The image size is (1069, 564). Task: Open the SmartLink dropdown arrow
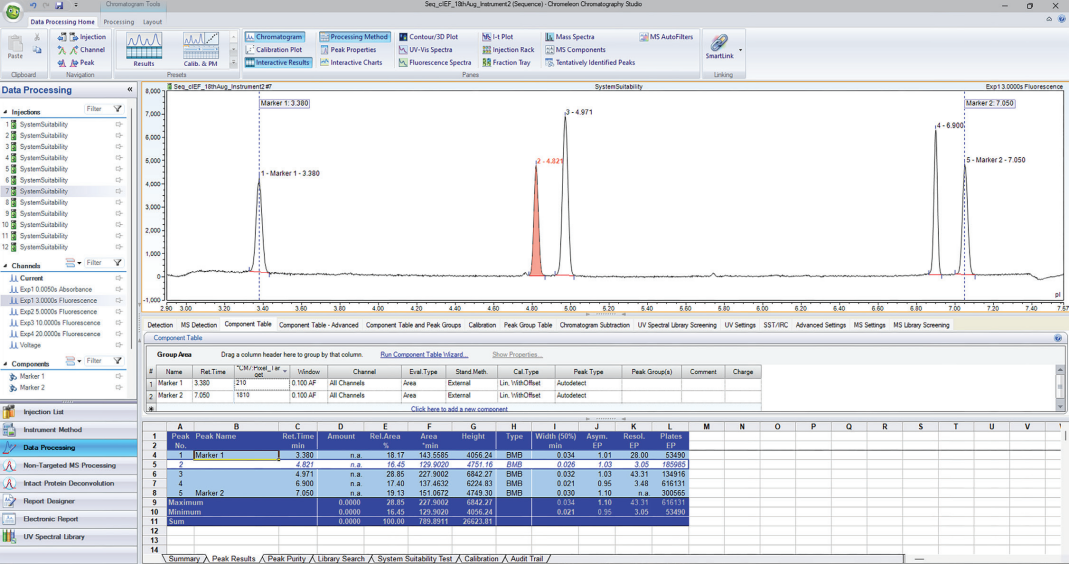point(740,49)
